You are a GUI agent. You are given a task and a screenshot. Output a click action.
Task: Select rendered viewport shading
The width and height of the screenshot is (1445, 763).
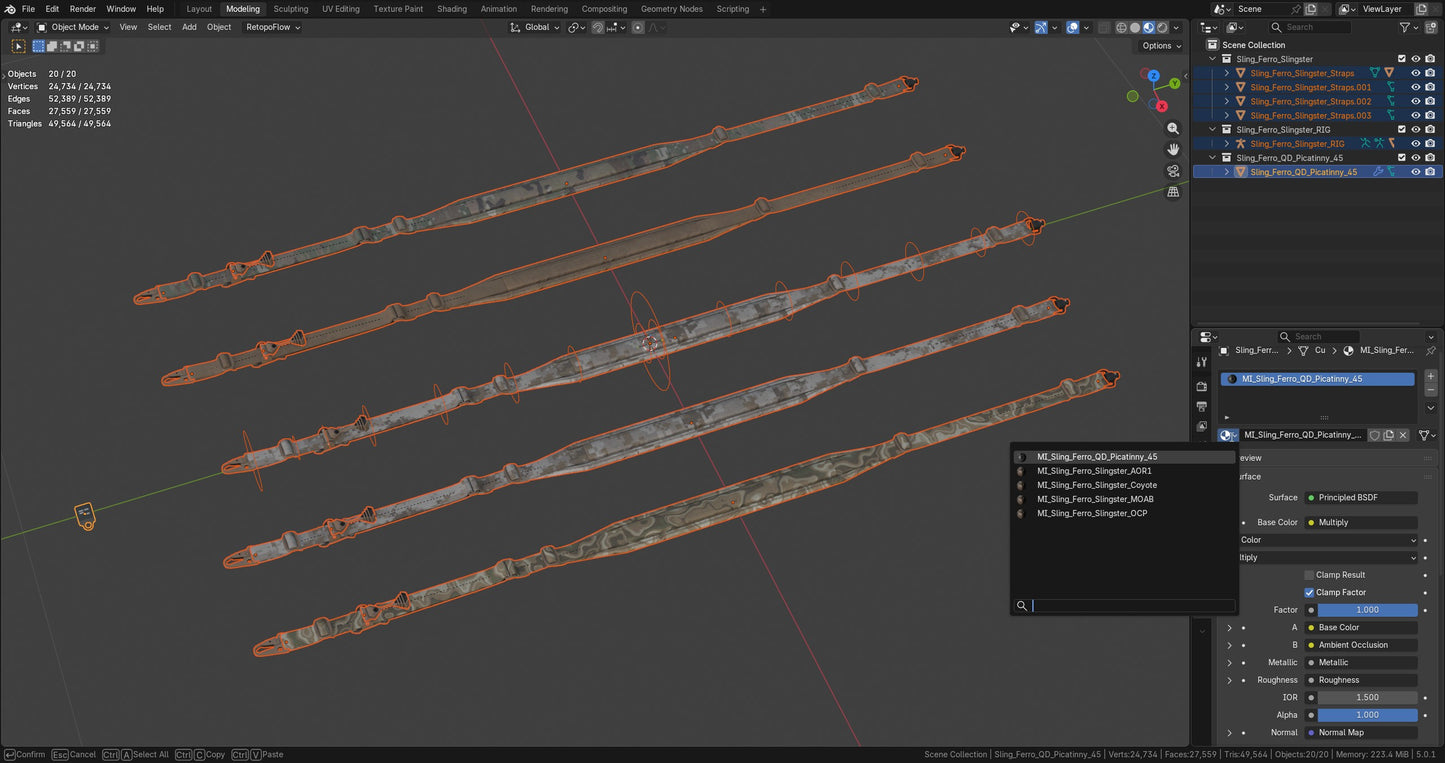coord(1161,27)
